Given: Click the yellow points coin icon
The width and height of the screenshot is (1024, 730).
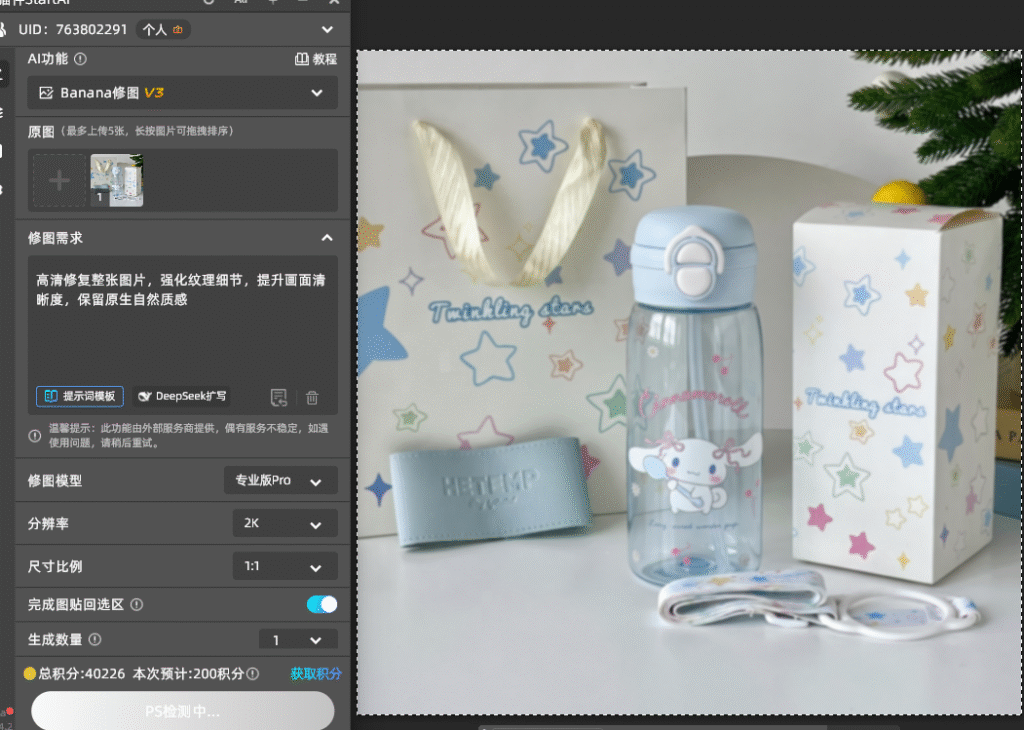Looking at the screenshot, I should (30, 673).
